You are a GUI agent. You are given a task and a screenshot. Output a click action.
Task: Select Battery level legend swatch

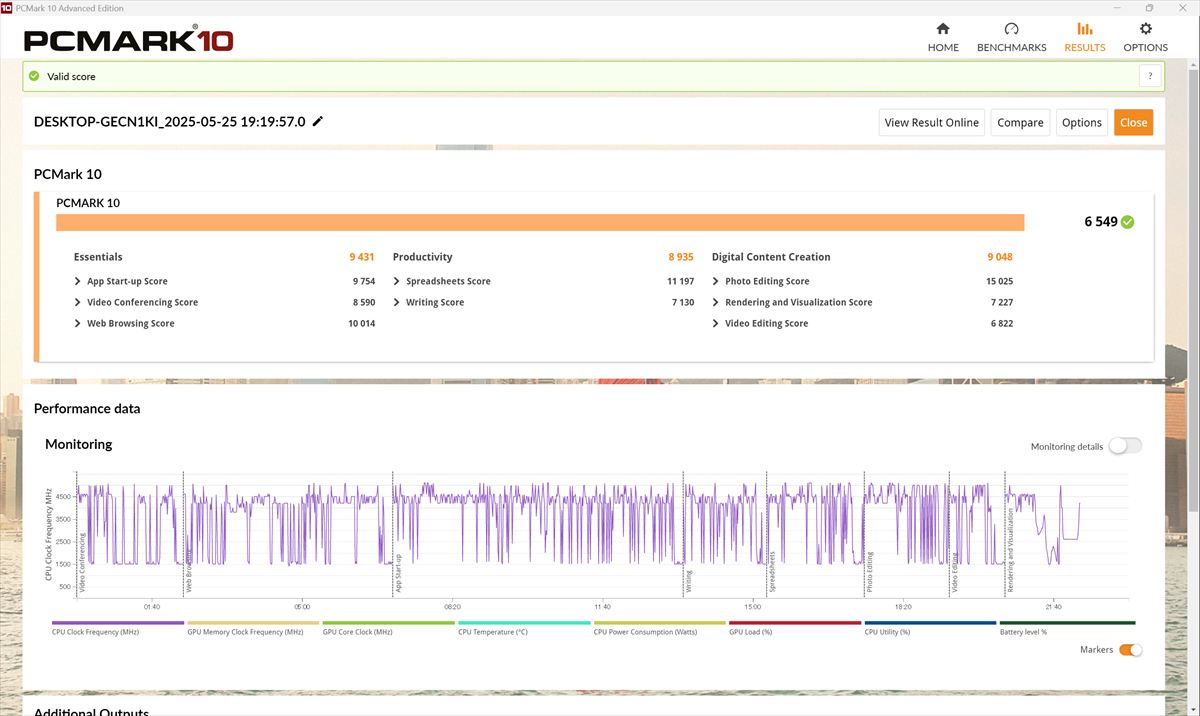pos(1066,623)
